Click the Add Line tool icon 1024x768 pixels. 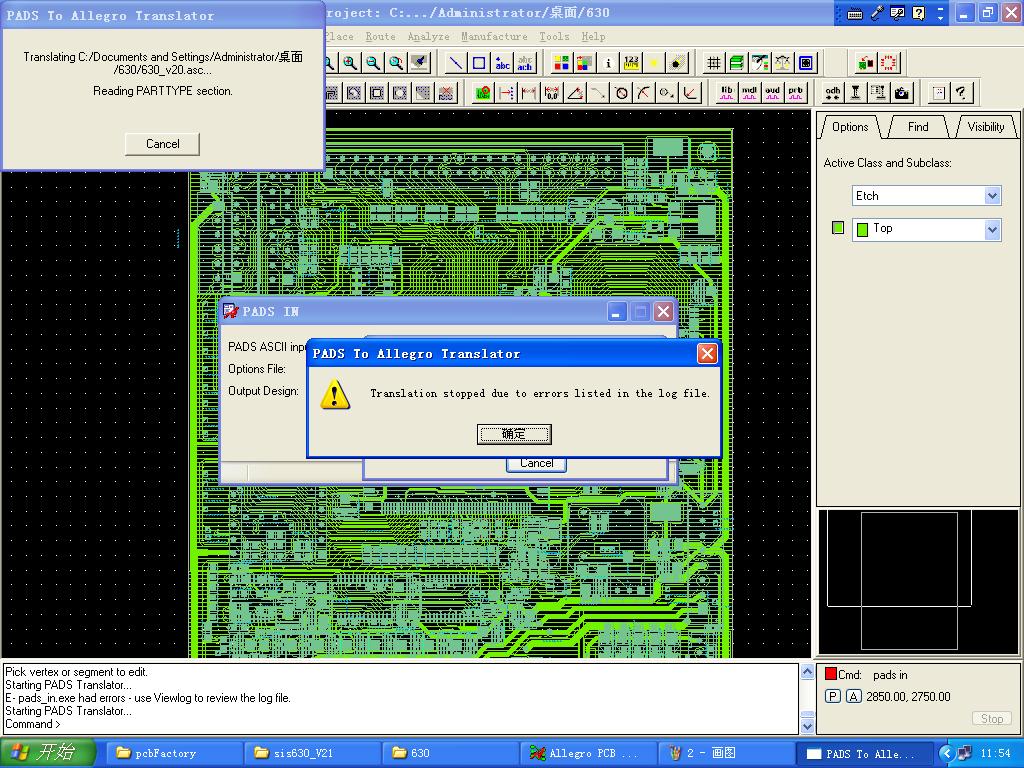(x=455, y=63)
